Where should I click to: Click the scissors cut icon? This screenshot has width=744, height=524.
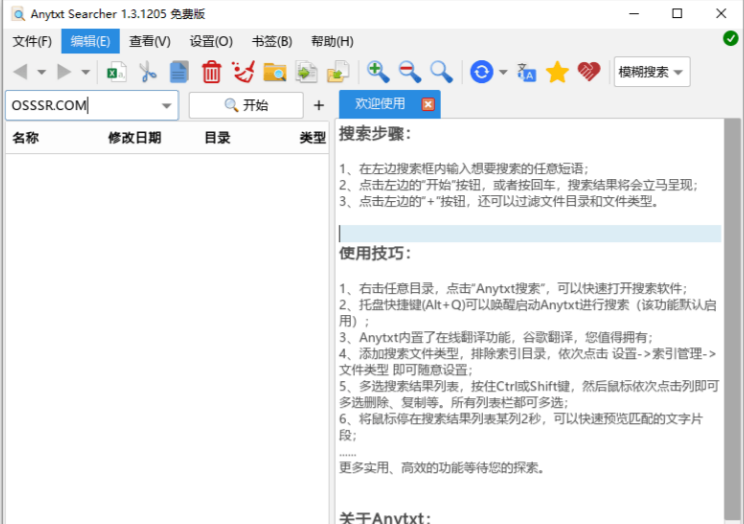[x=148, y=71]
